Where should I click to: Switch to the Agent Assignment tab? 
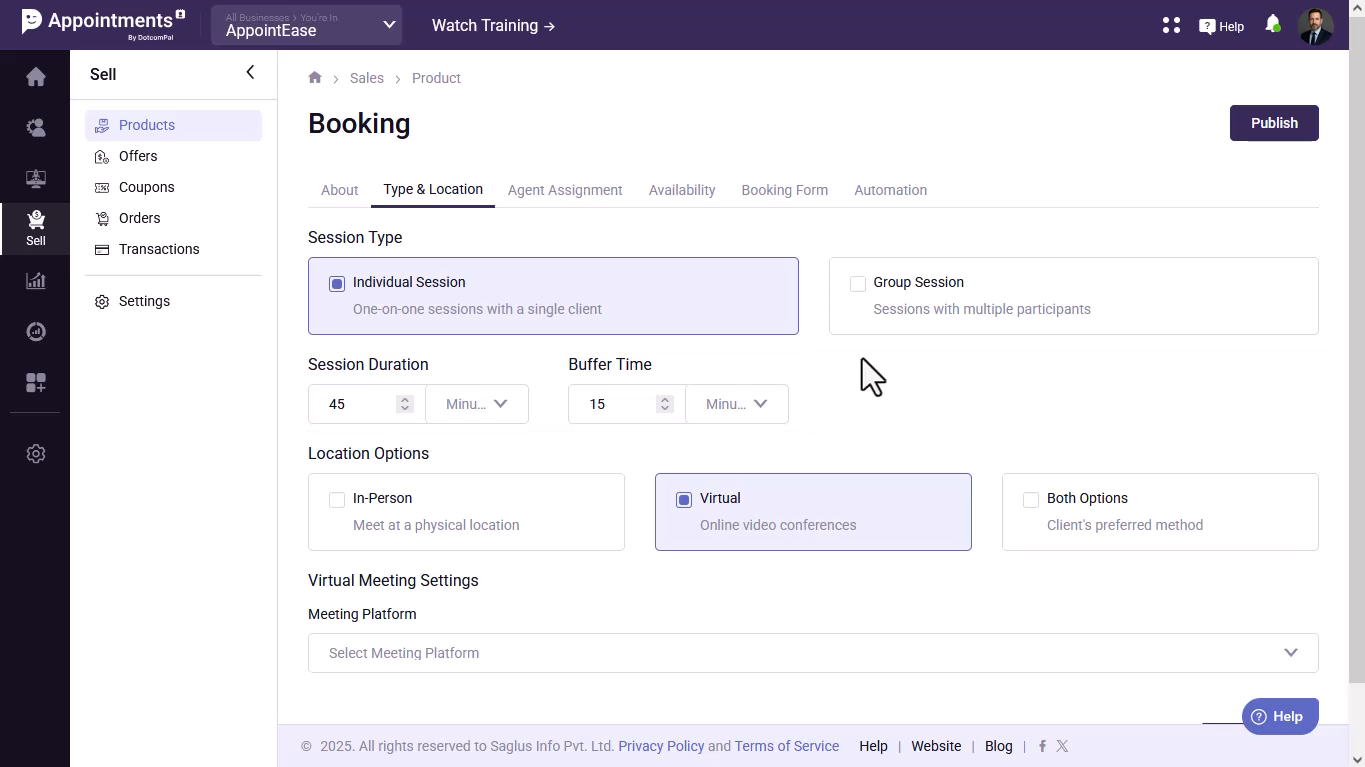pos(565,190)
